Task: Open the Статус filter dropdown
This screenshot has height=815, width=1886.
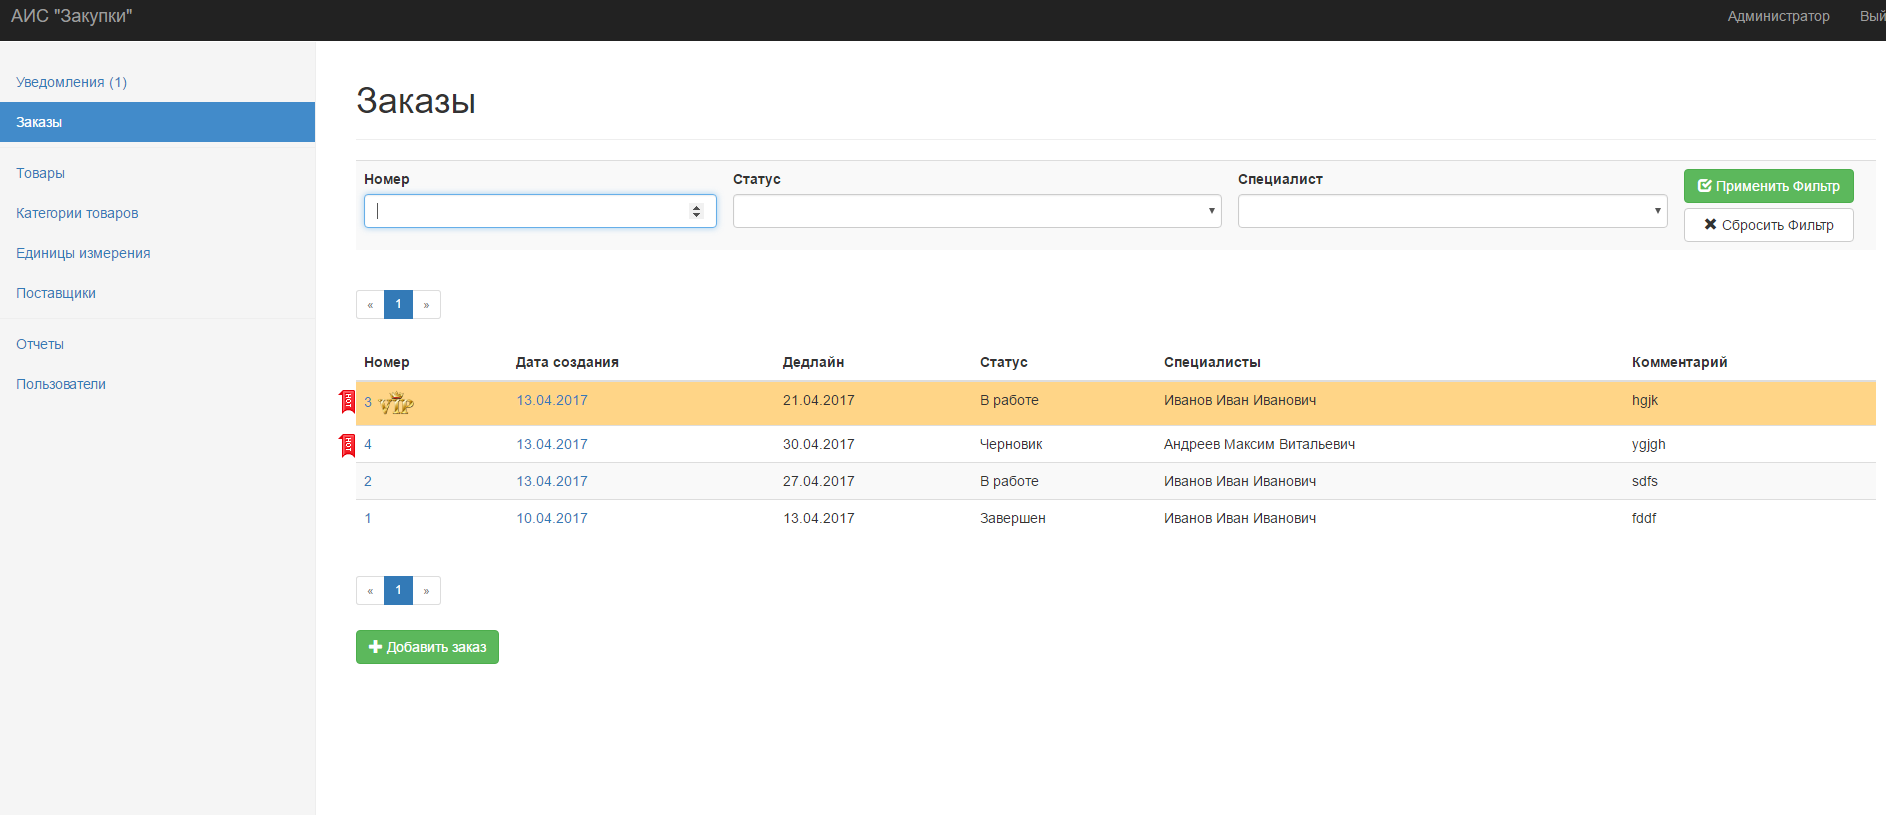Action: (977, 211)
